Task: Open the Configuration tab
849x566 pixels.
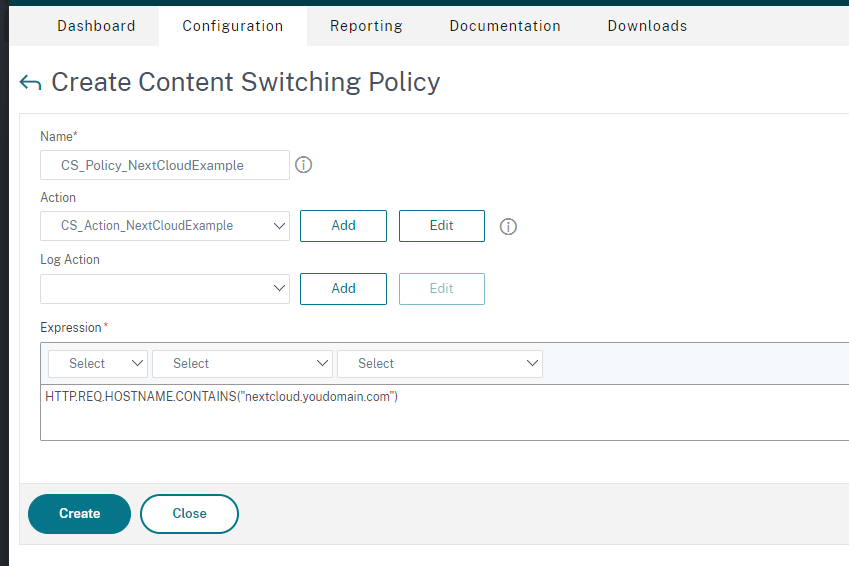Action: point(233,26)
